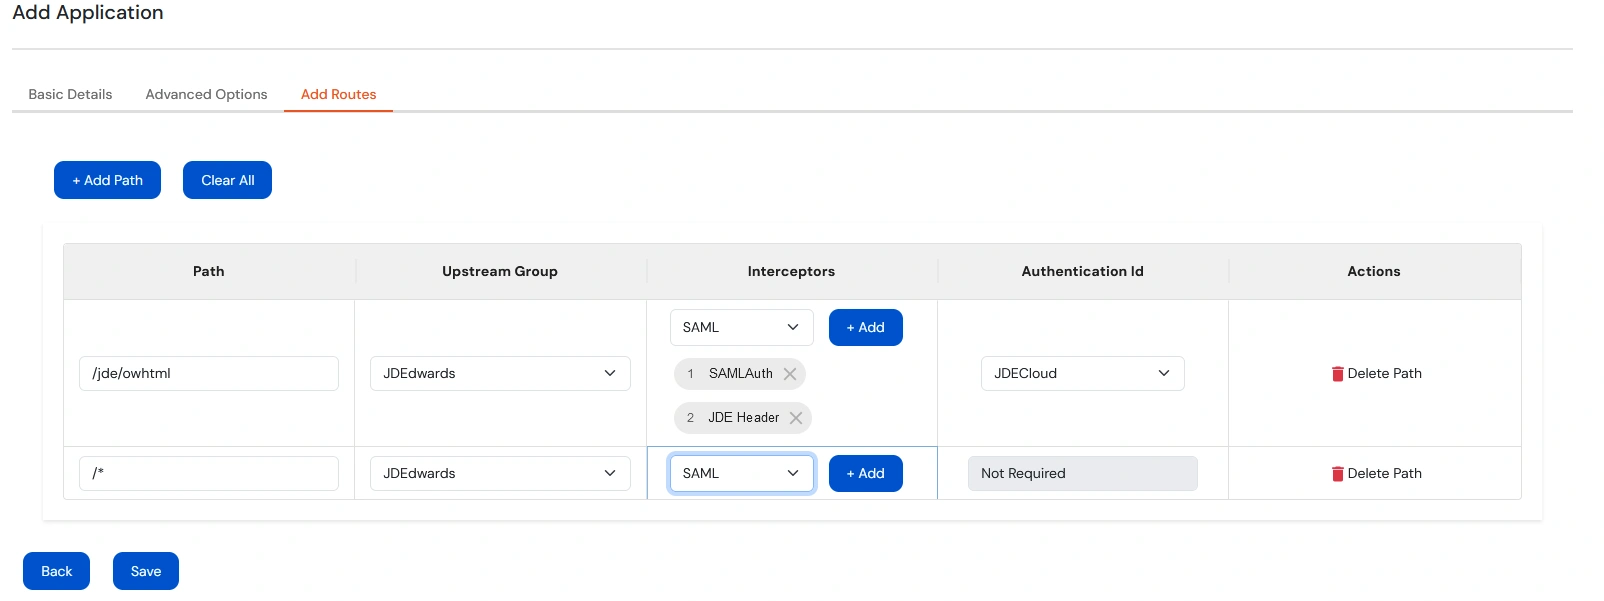Image resolution: width=1604 pixels, height=601 pixels.
Task: Click the JDE Header interceptor chip label
Action: tap(743, 418)
